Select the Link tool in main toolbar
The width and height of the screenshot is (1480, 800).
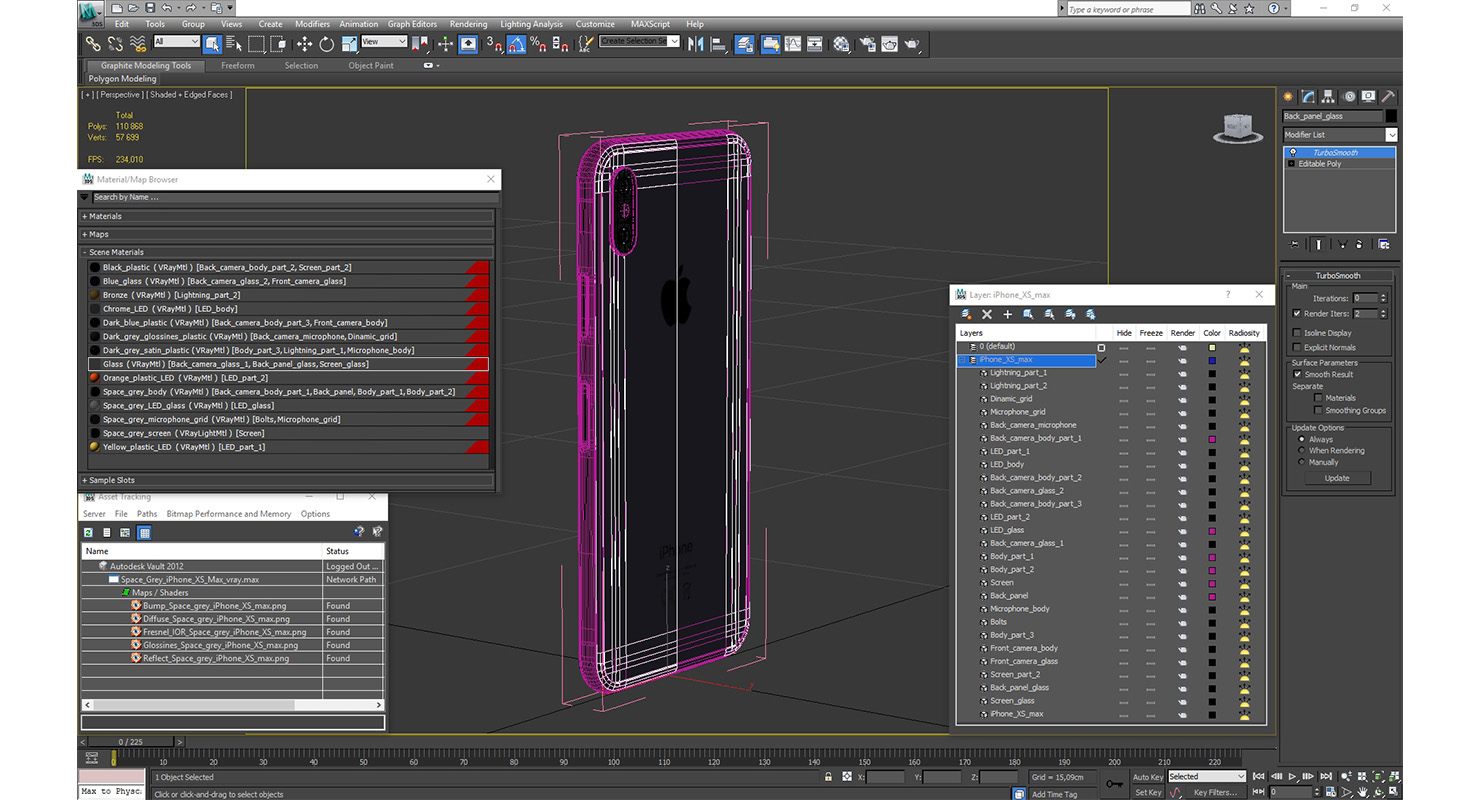pyautogui.click(x=92, y=43)
